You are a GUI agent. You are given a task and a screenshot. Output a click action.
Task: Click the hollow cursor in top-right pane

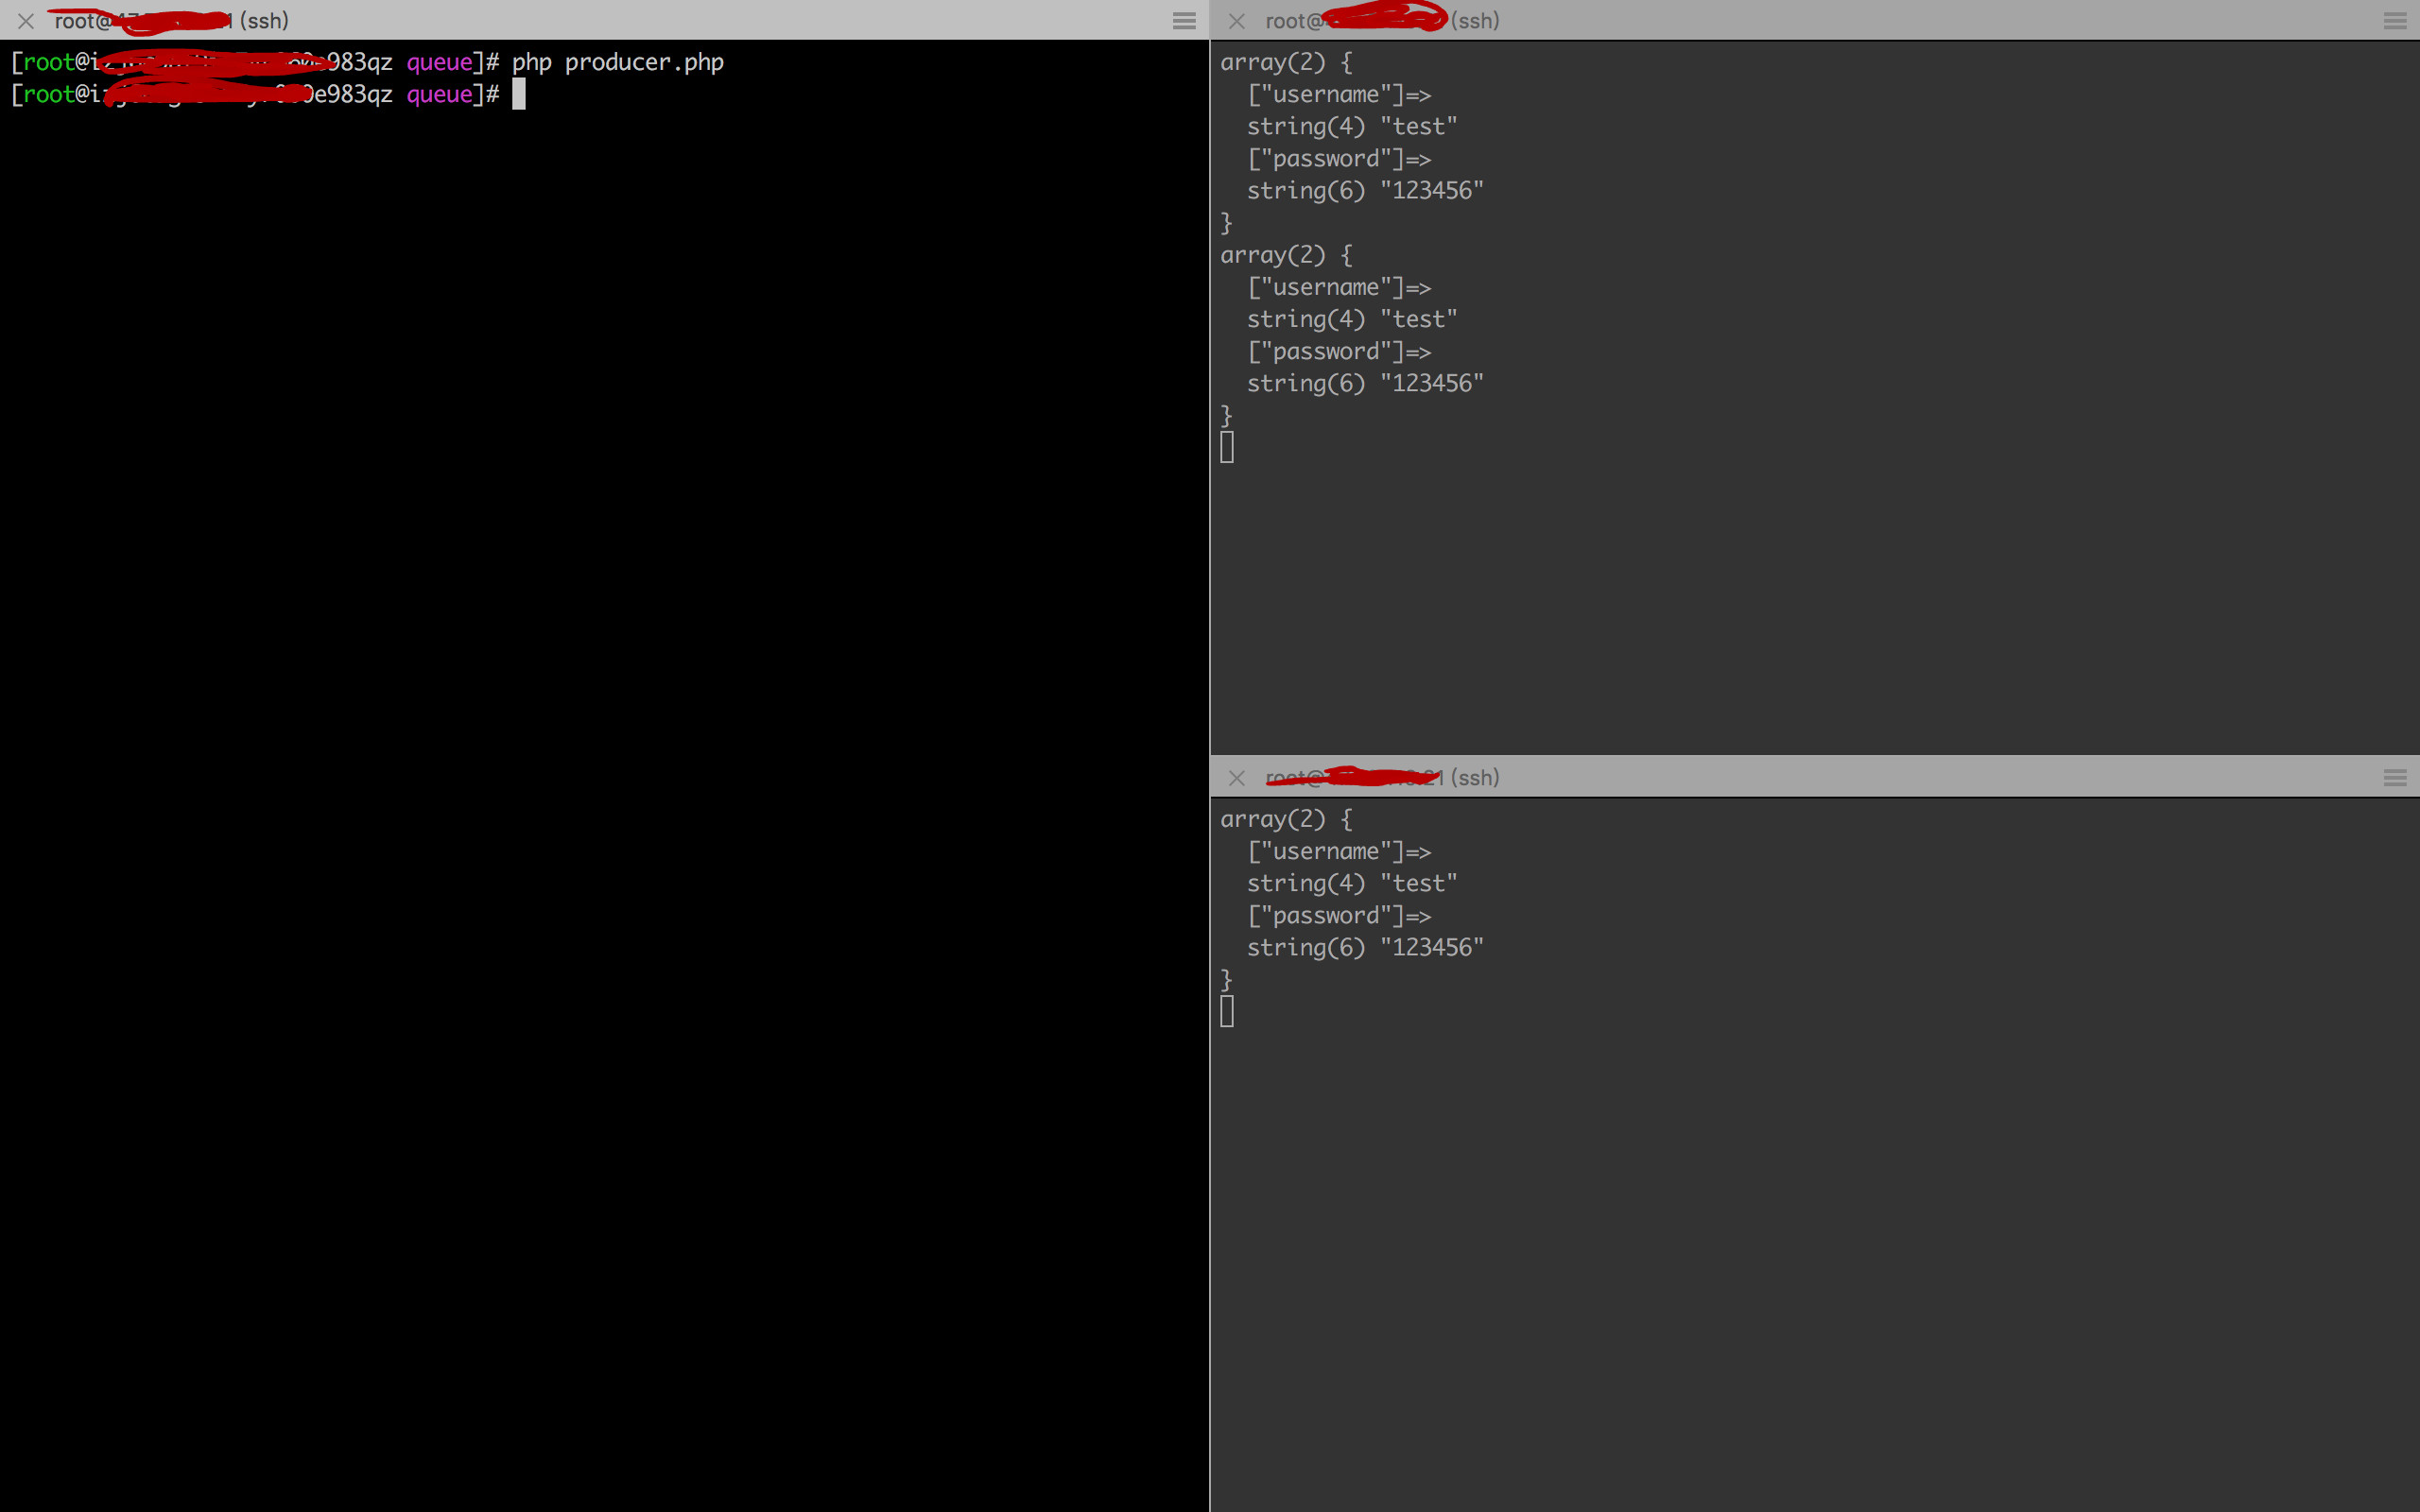point(1227,447)
